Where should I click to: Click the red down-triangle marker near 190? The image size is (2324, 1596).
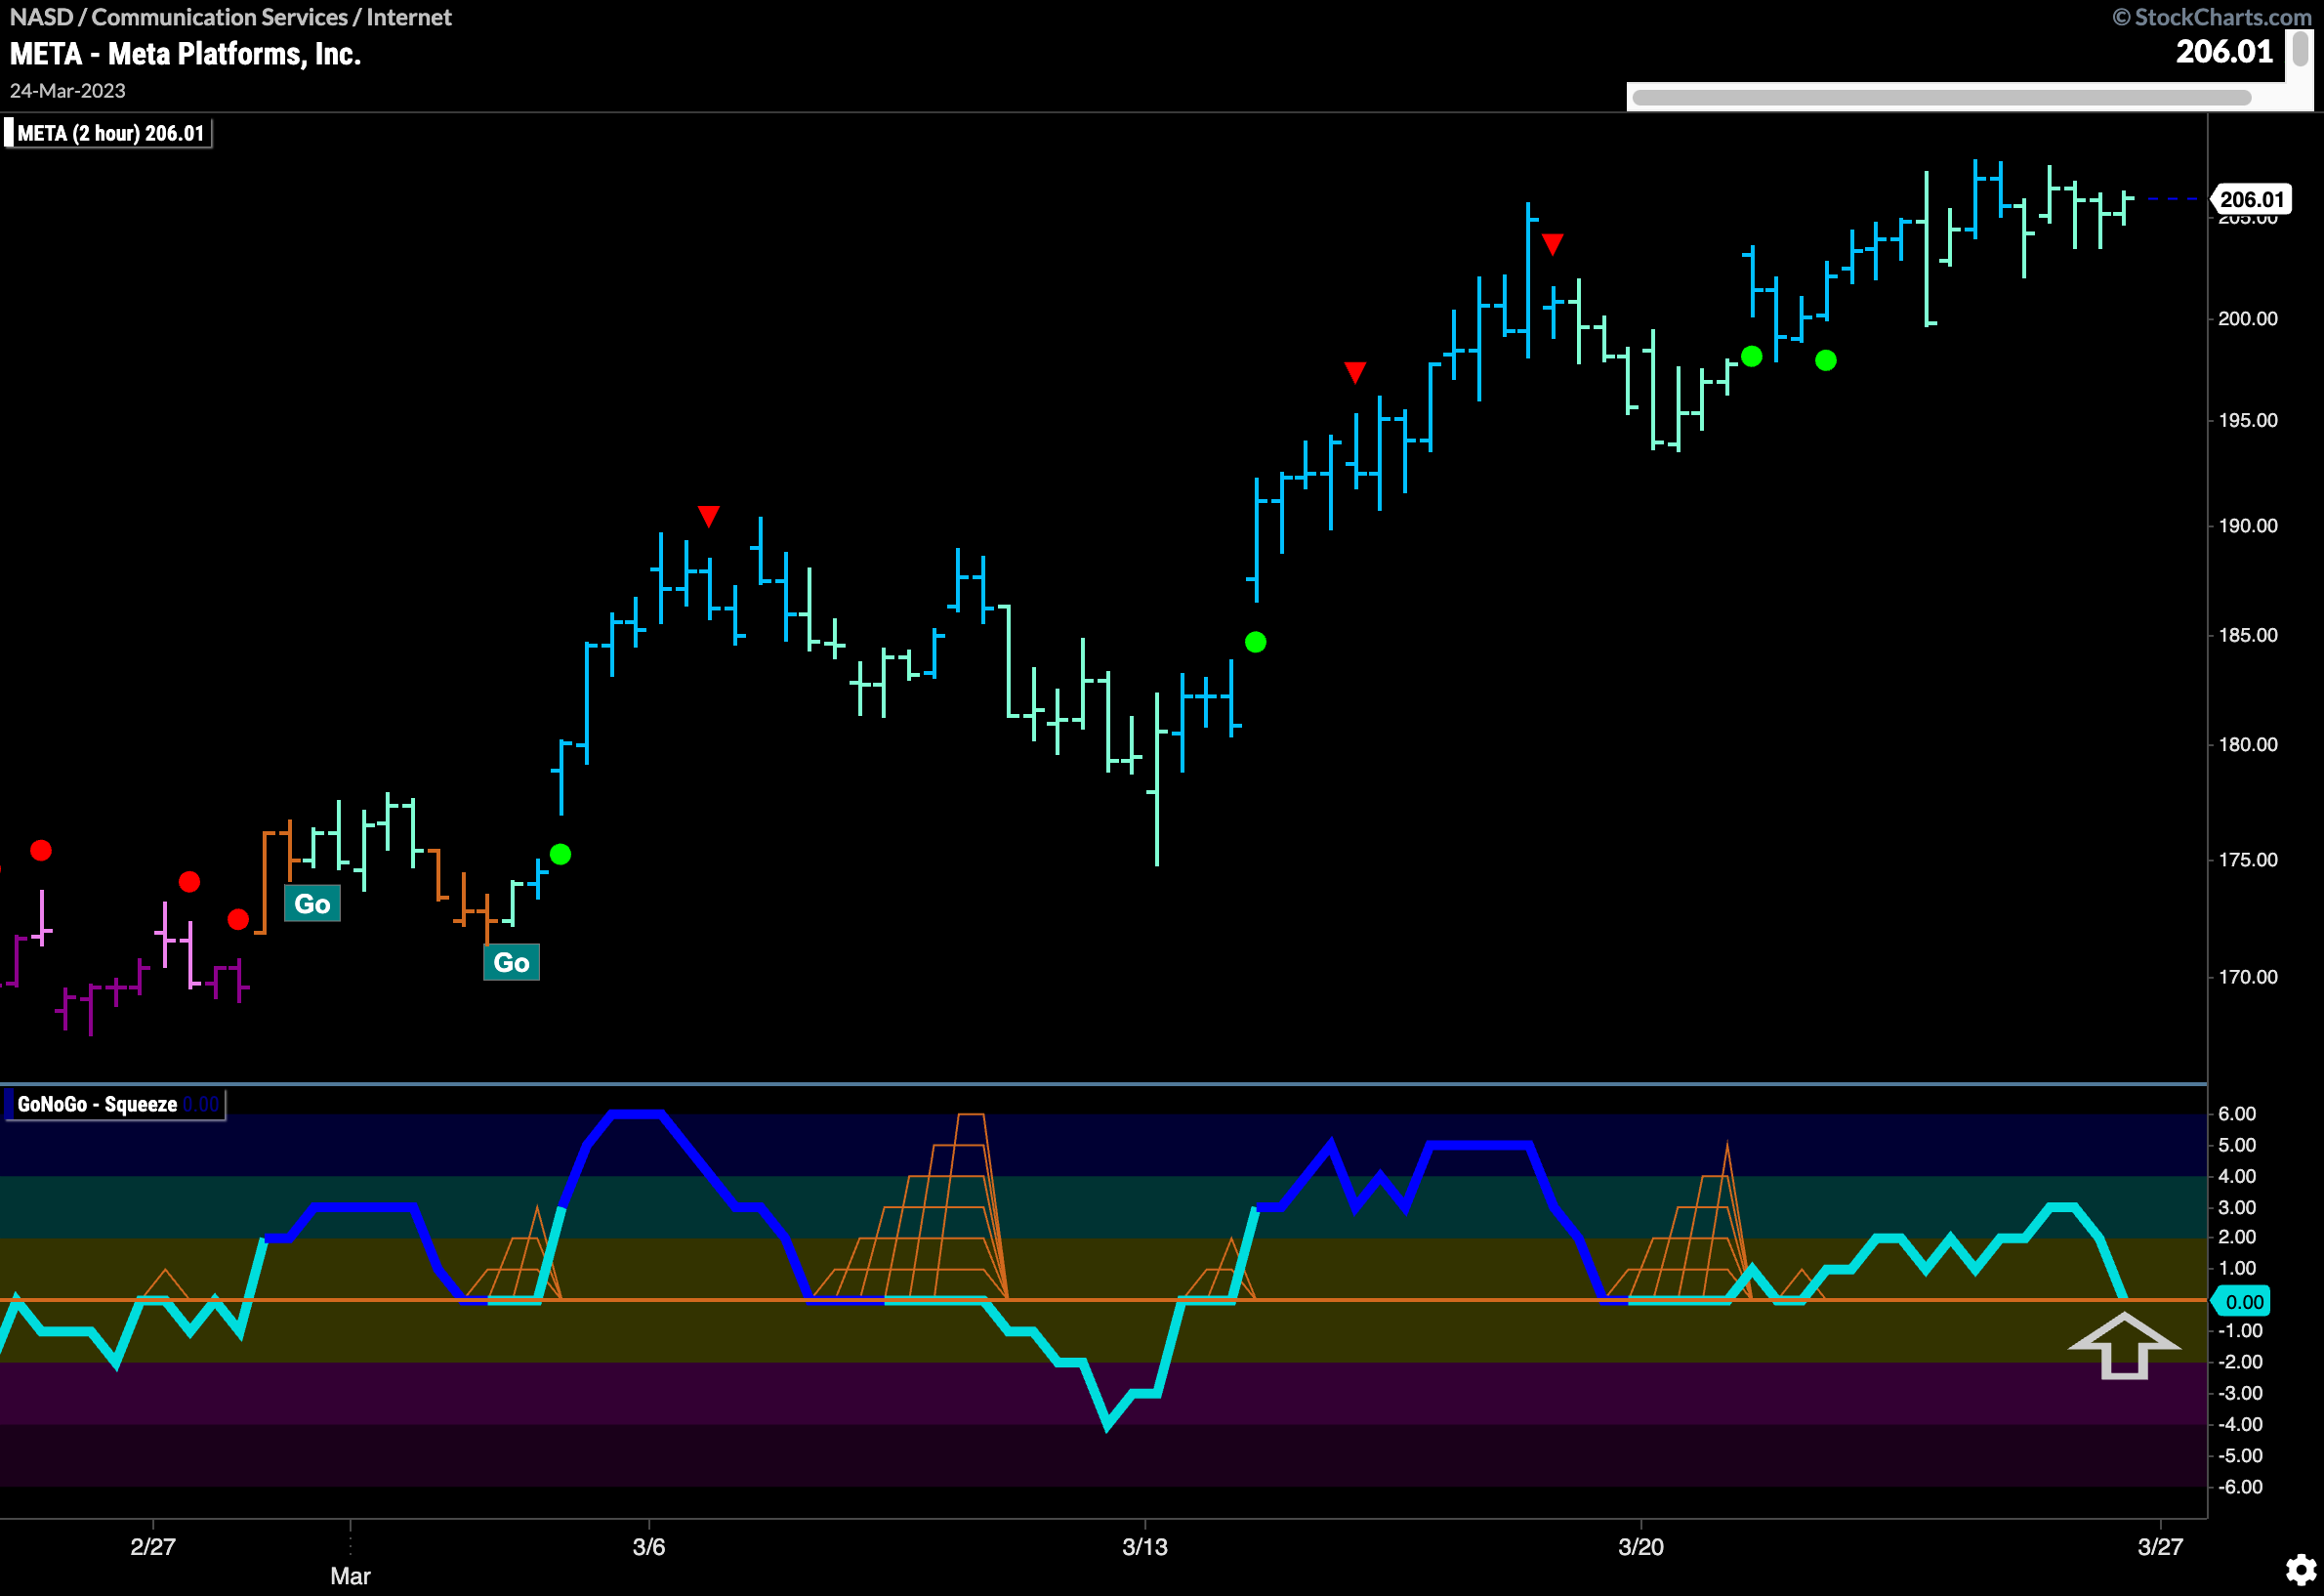(708, 516)
